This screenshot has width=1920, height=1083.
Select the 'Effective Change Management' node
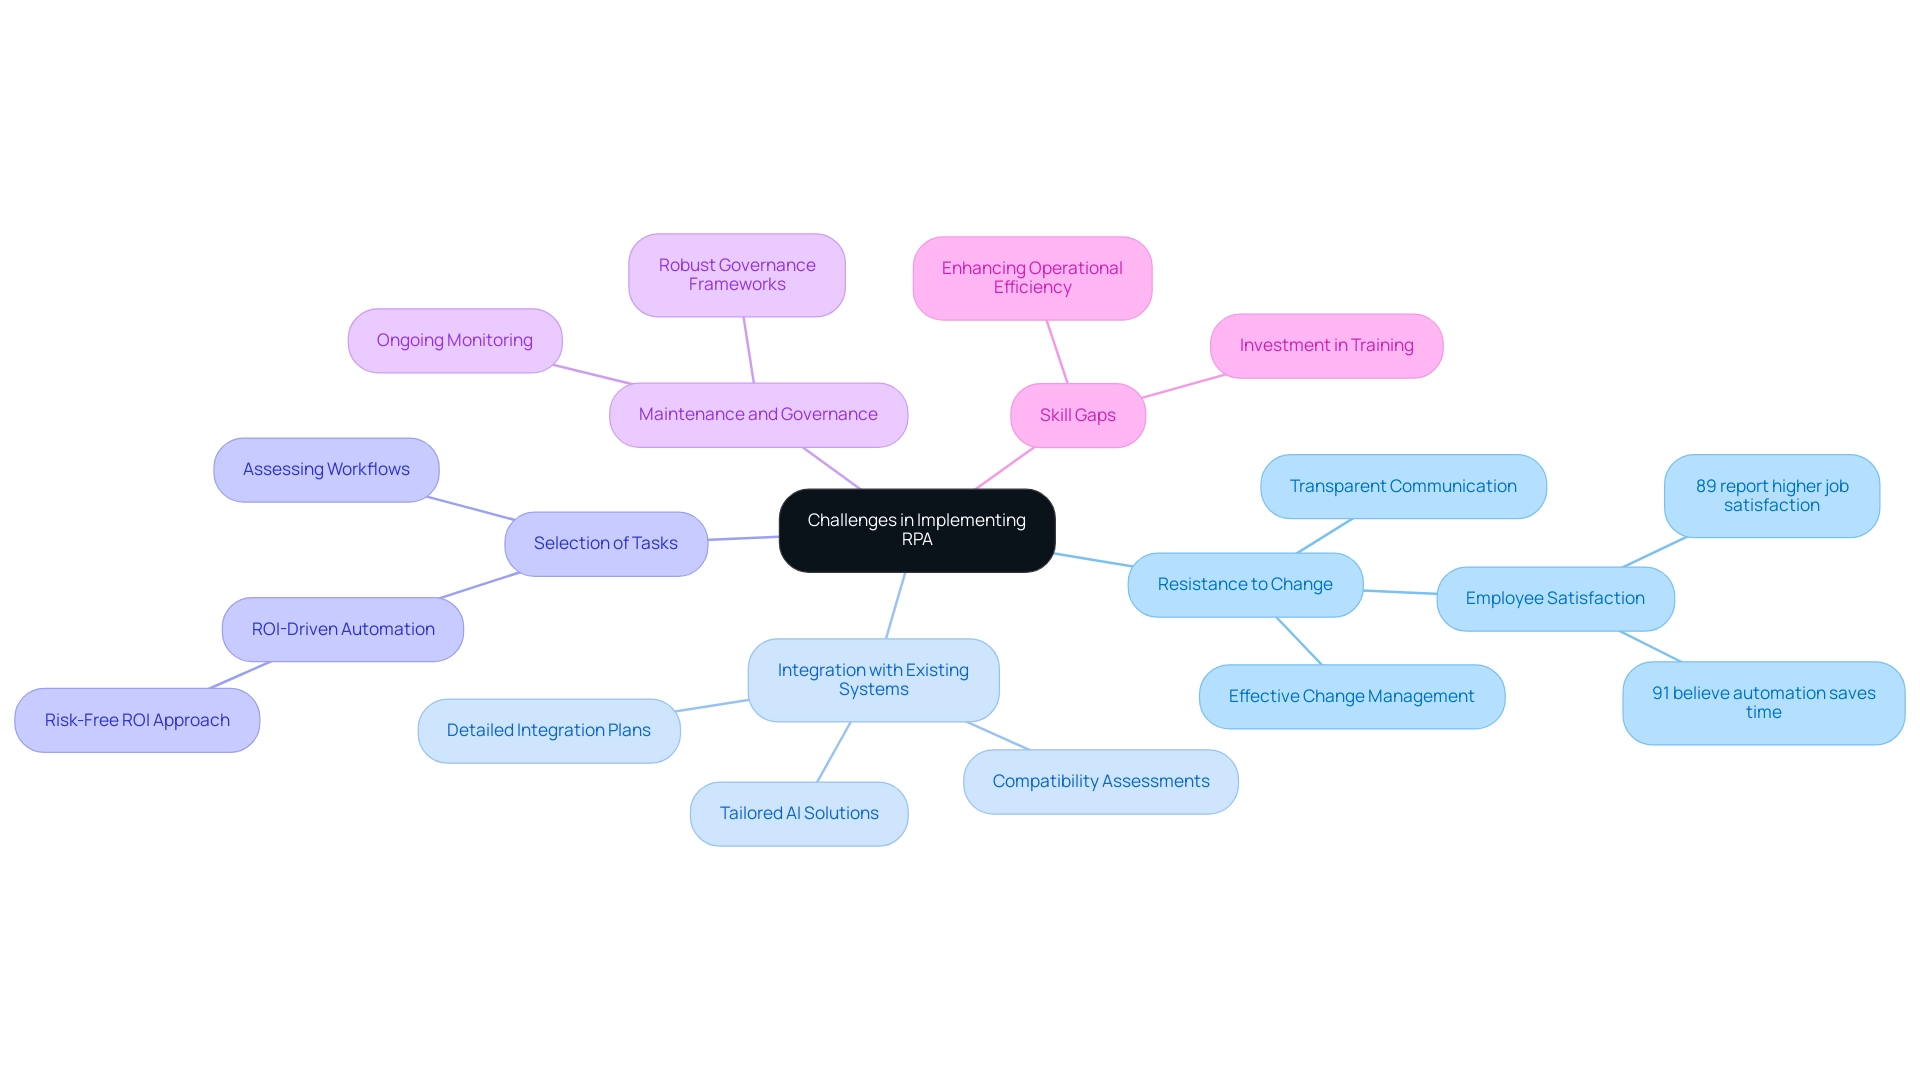point(1350,695)
